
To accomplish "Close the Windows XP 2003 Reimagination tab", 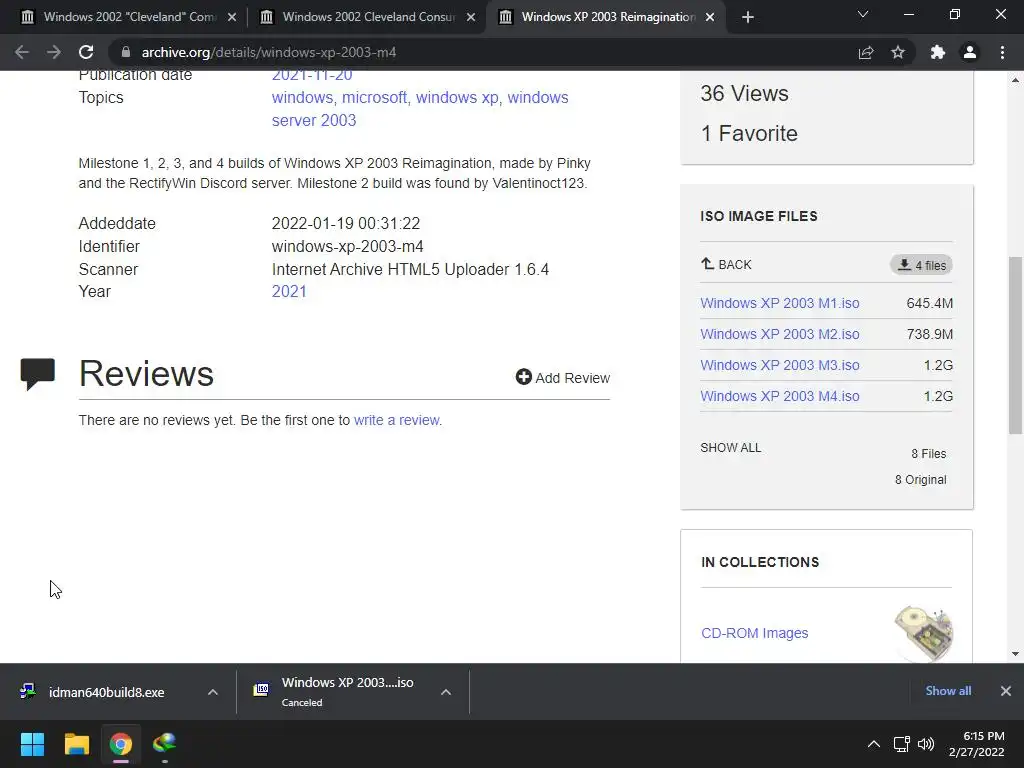I will point(710,18).
